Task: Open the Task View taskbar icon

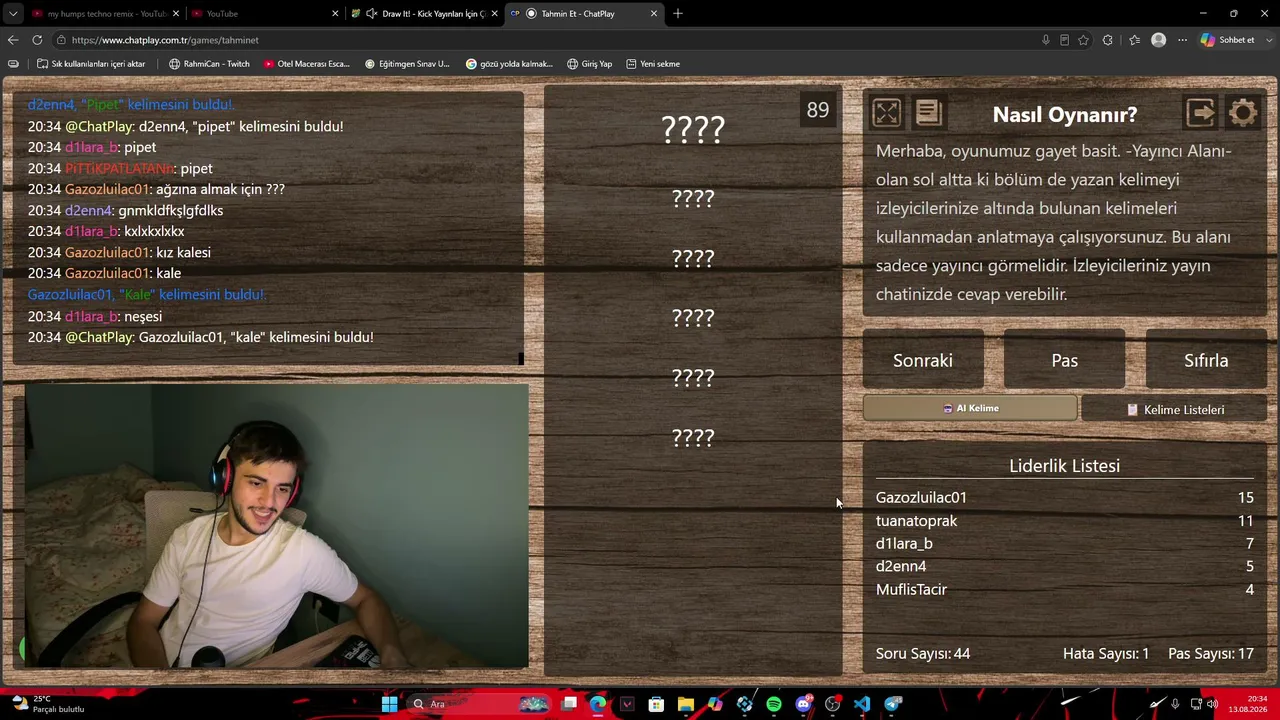Action: click(x=568, y=704)
